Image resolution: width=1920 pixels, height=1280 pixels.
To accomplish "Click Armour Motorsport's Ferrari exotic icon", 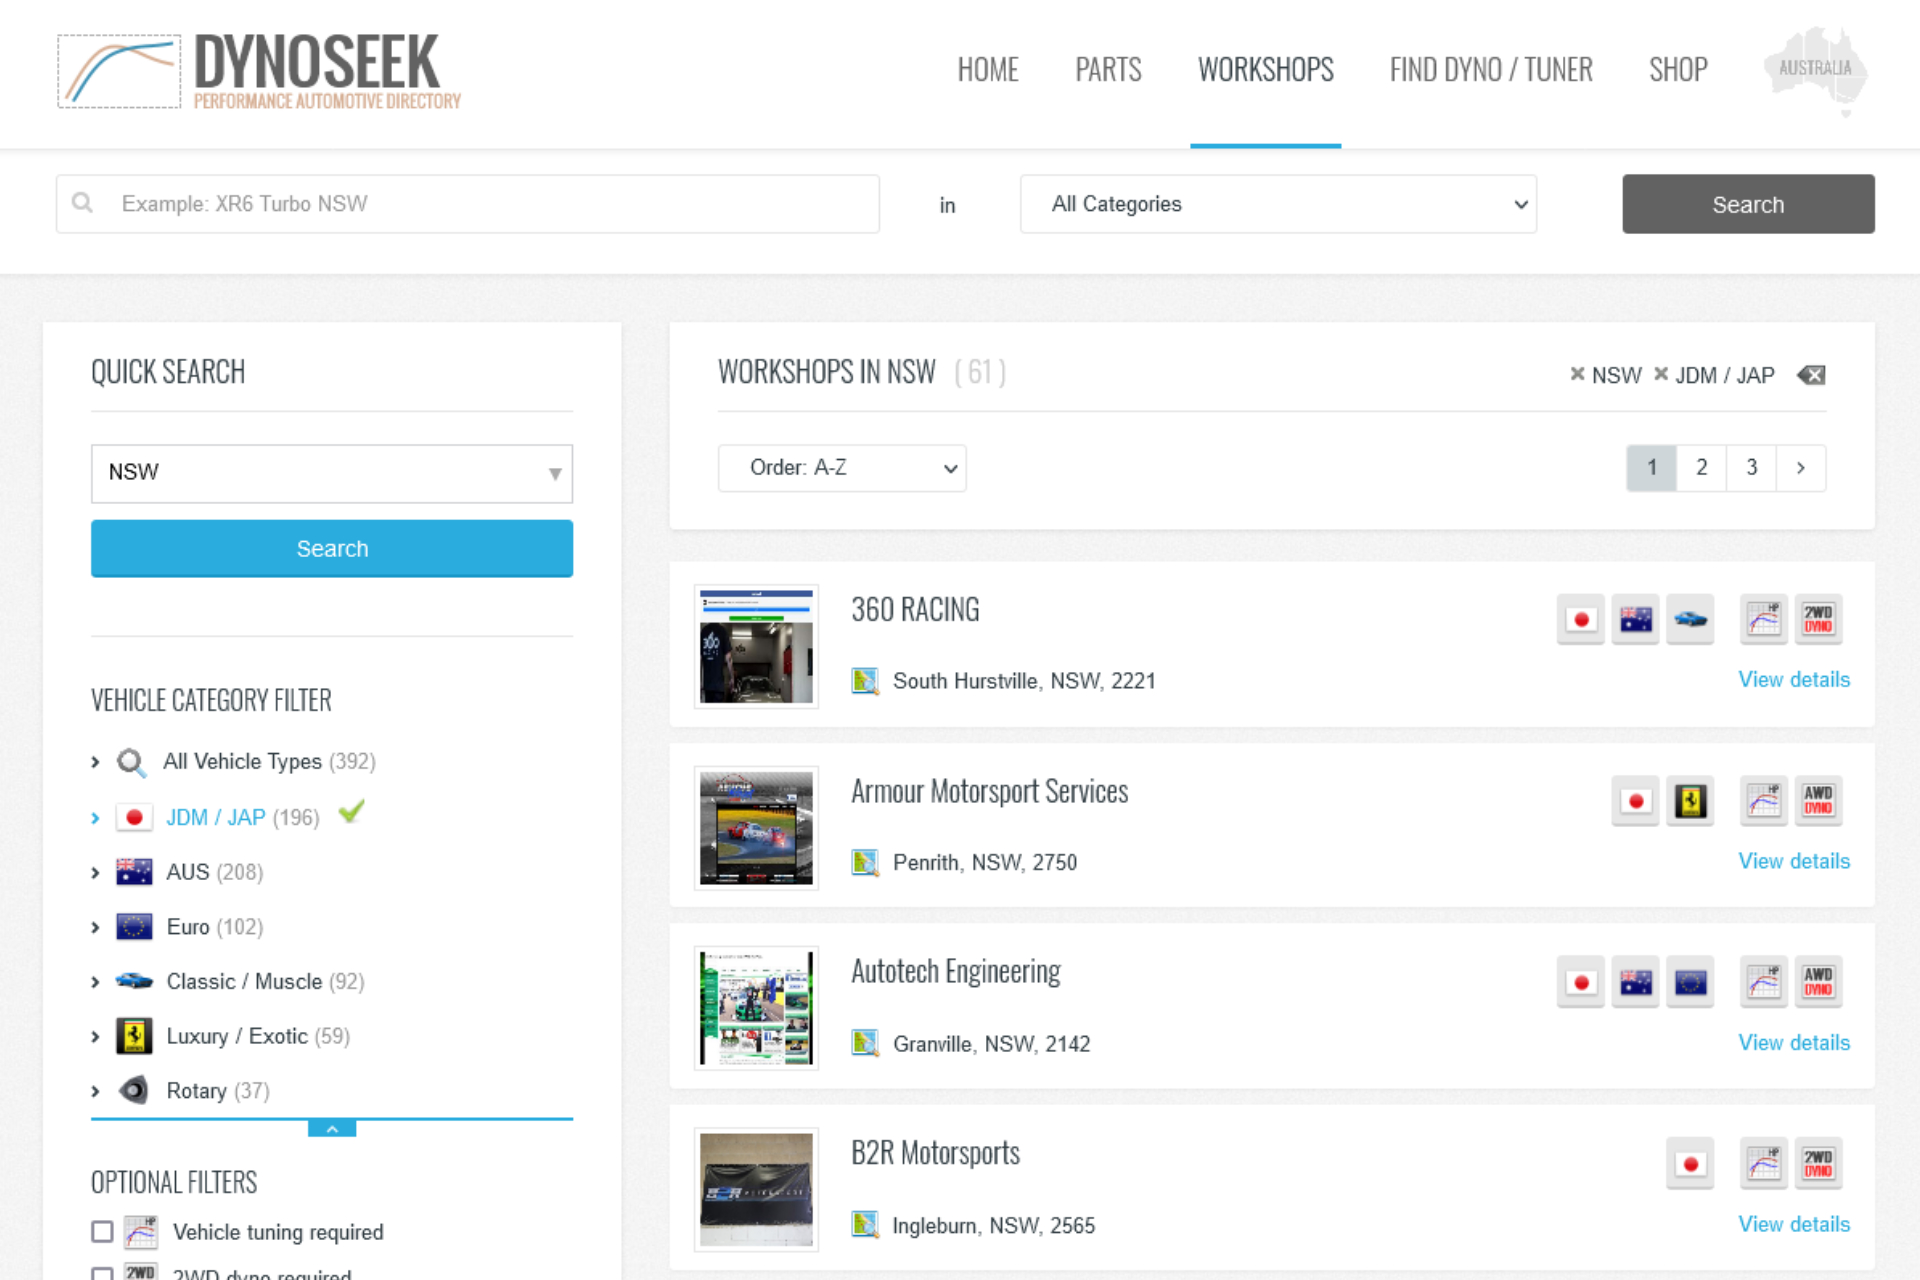I will (x=1691, y=801).
